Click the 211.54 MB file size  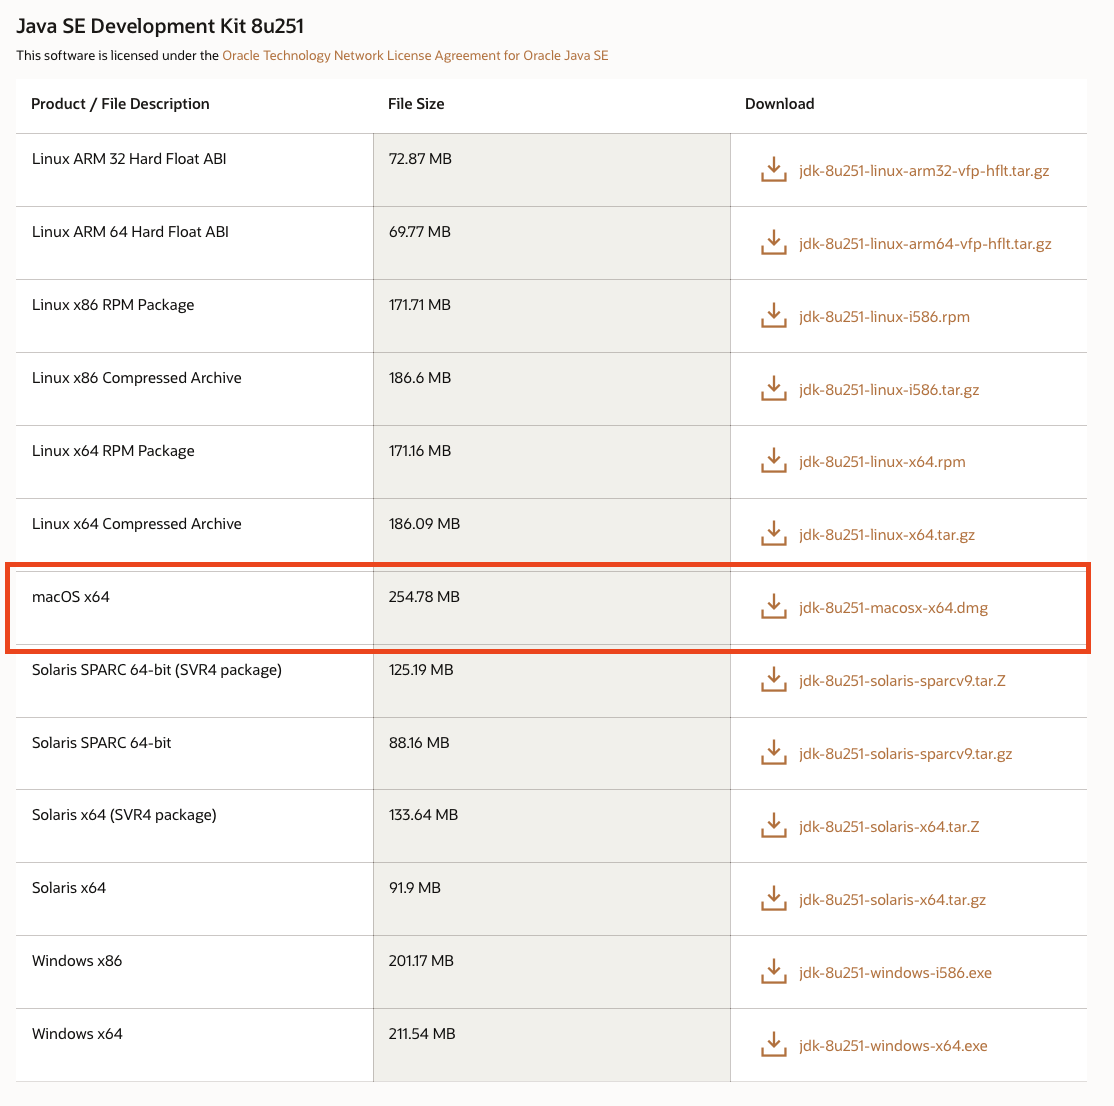[421, 1034]
